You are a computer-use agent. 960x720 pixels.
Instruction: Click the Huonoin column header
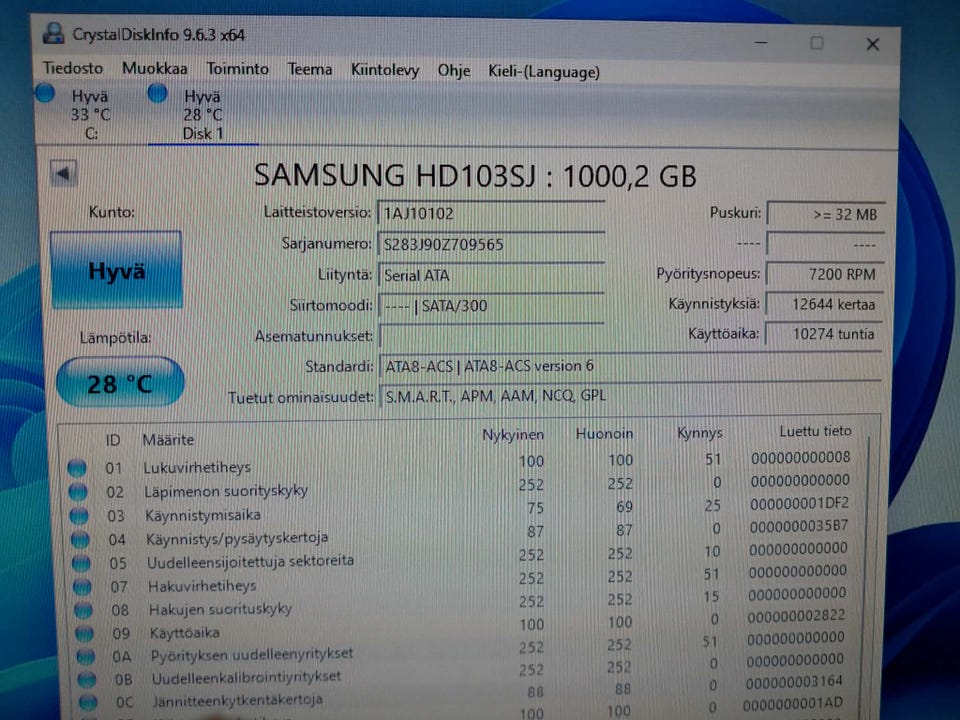pyautogui.click(x=604, y=433)
